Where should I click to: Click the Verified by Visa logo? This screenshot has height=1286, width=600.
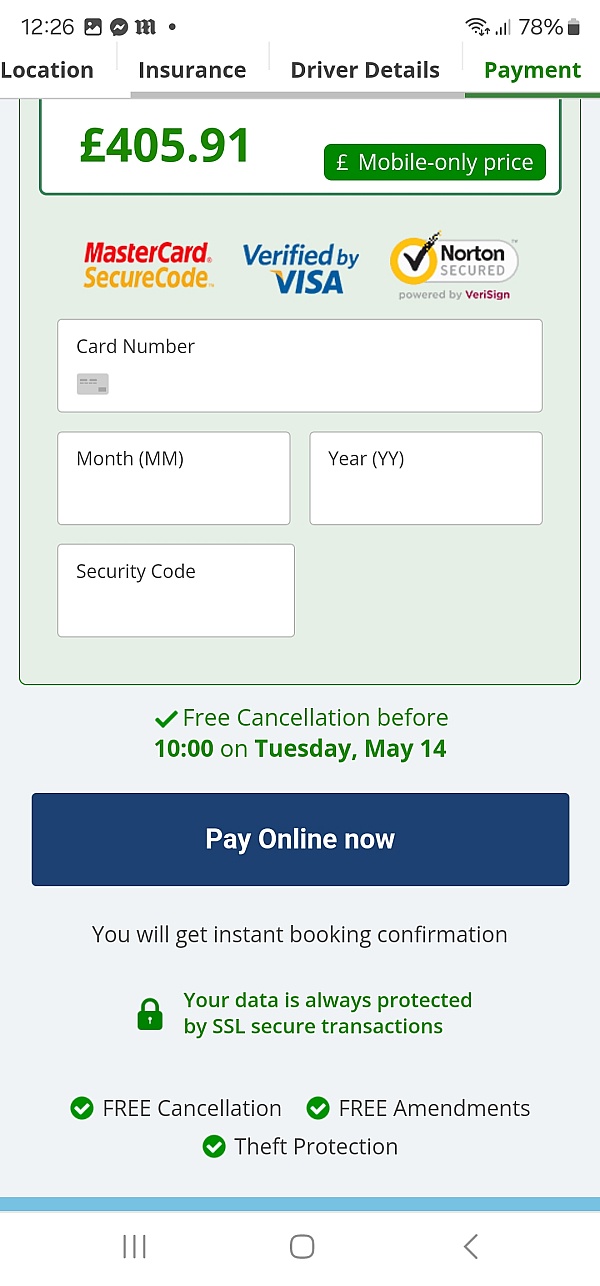tap(300, 263)
